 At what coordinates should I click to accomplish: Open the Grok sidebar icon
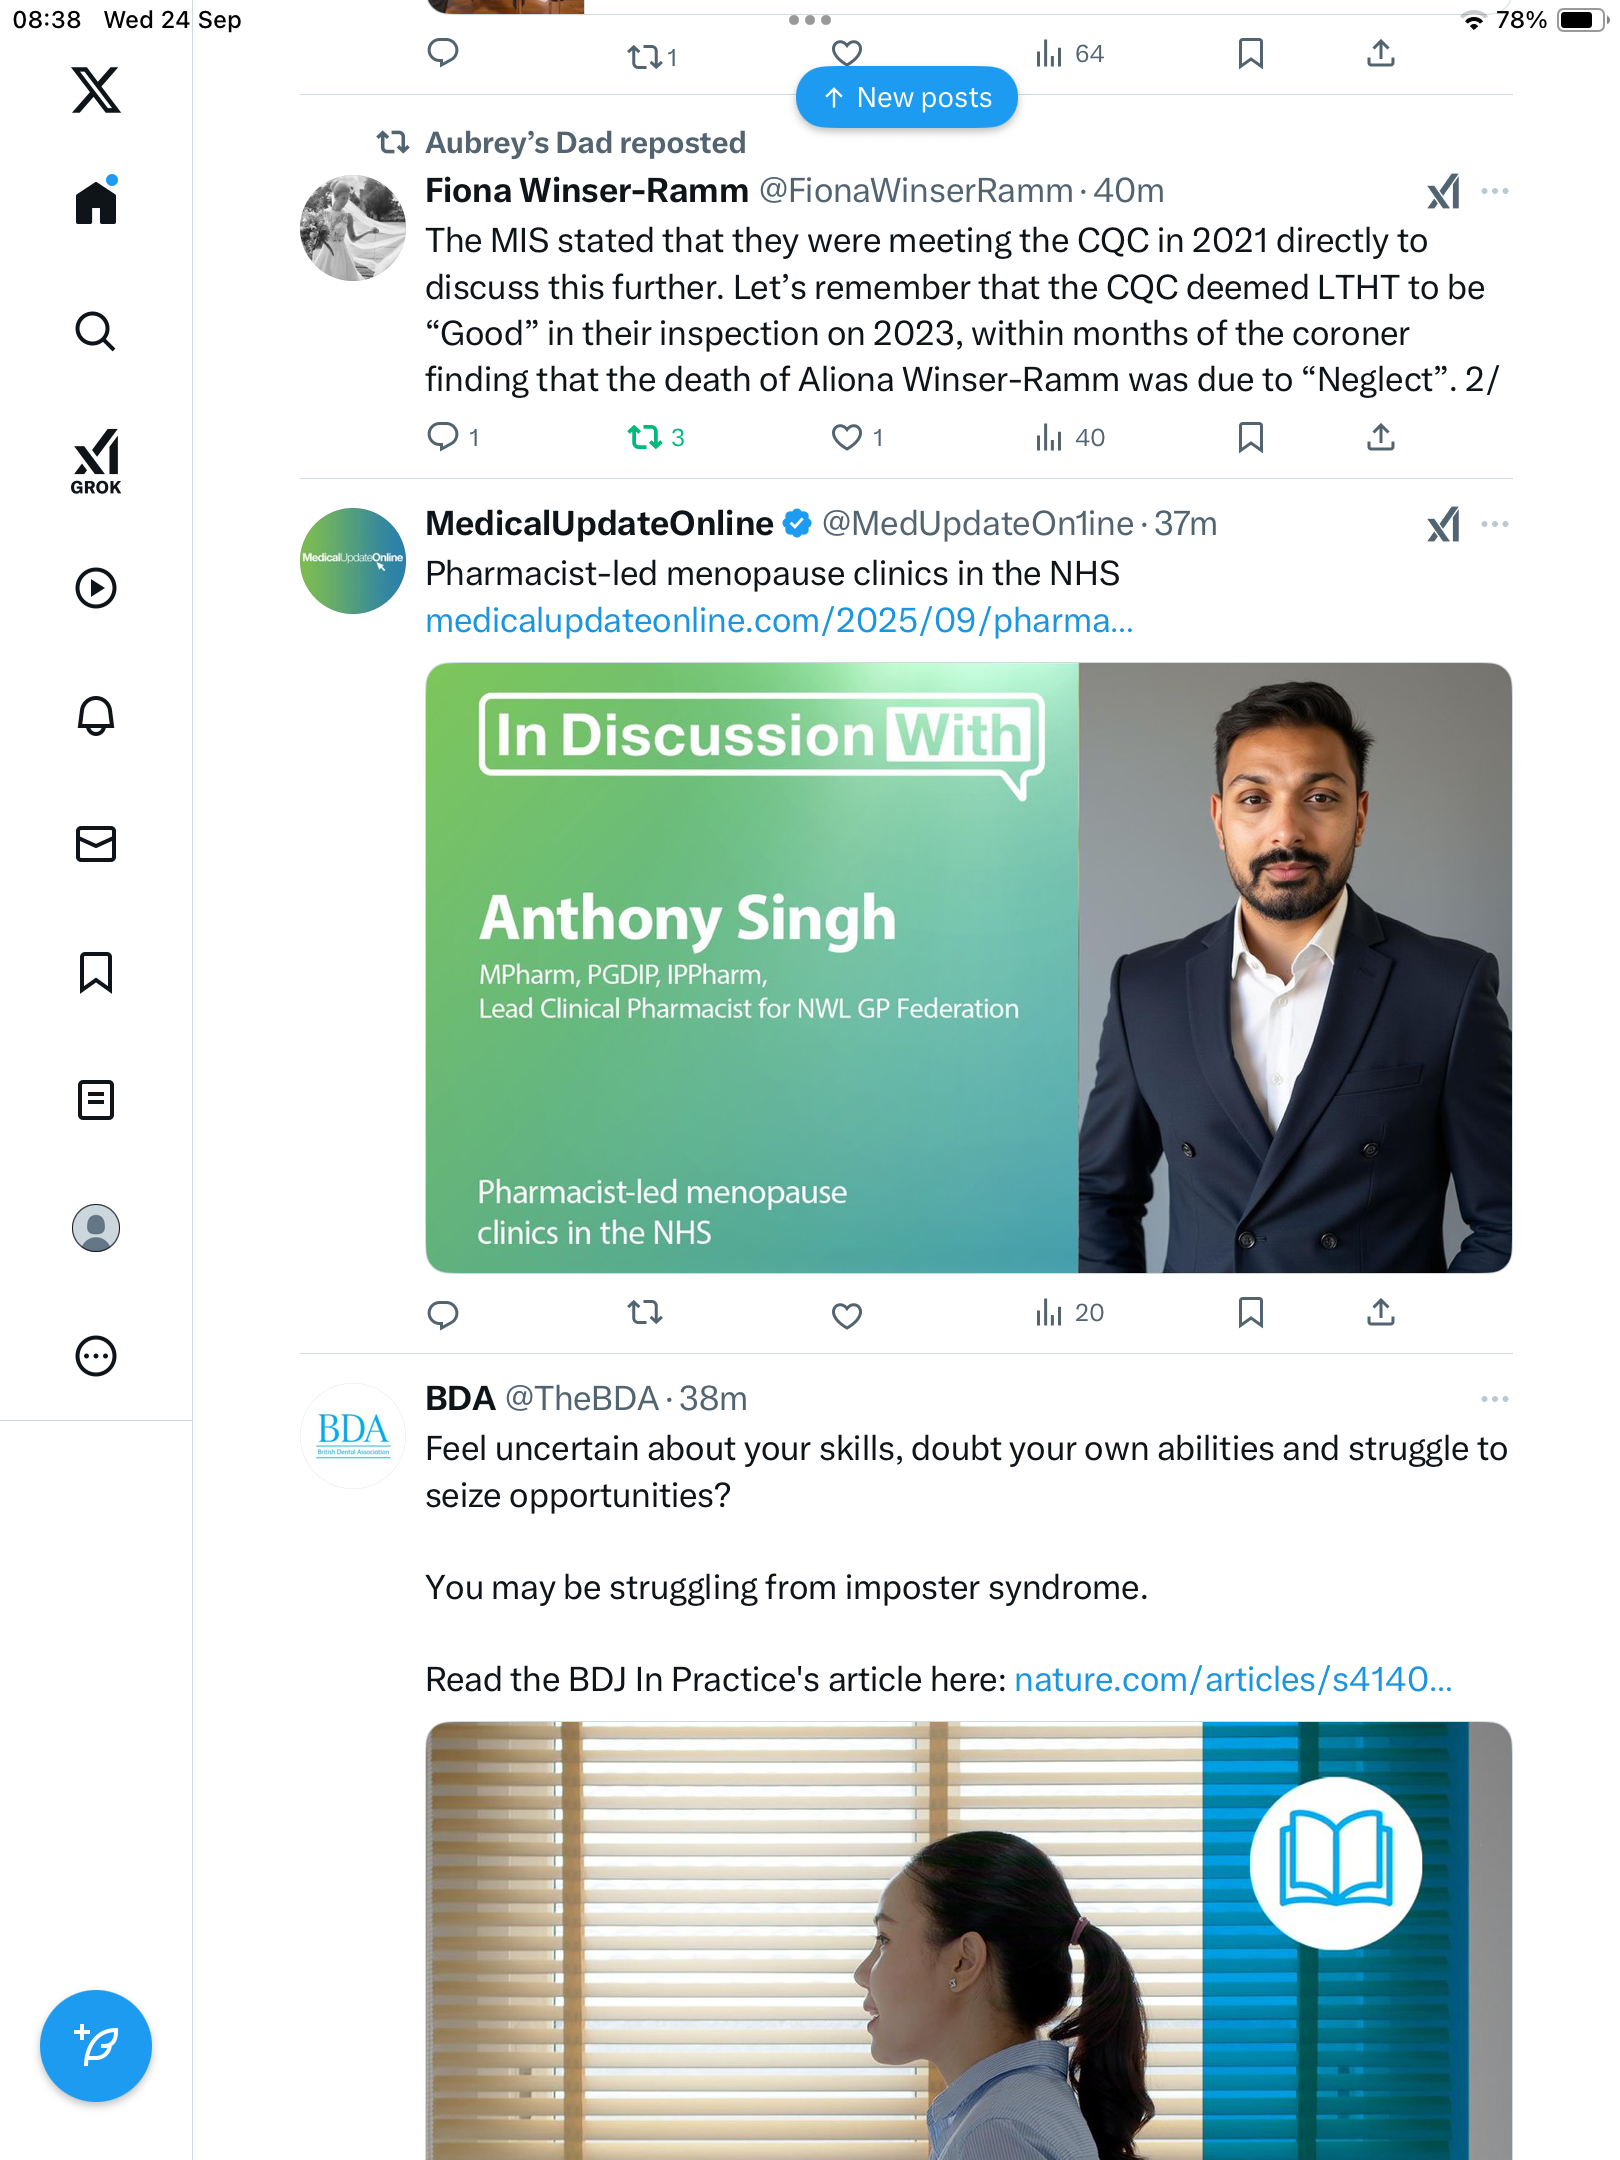[96, 462]
